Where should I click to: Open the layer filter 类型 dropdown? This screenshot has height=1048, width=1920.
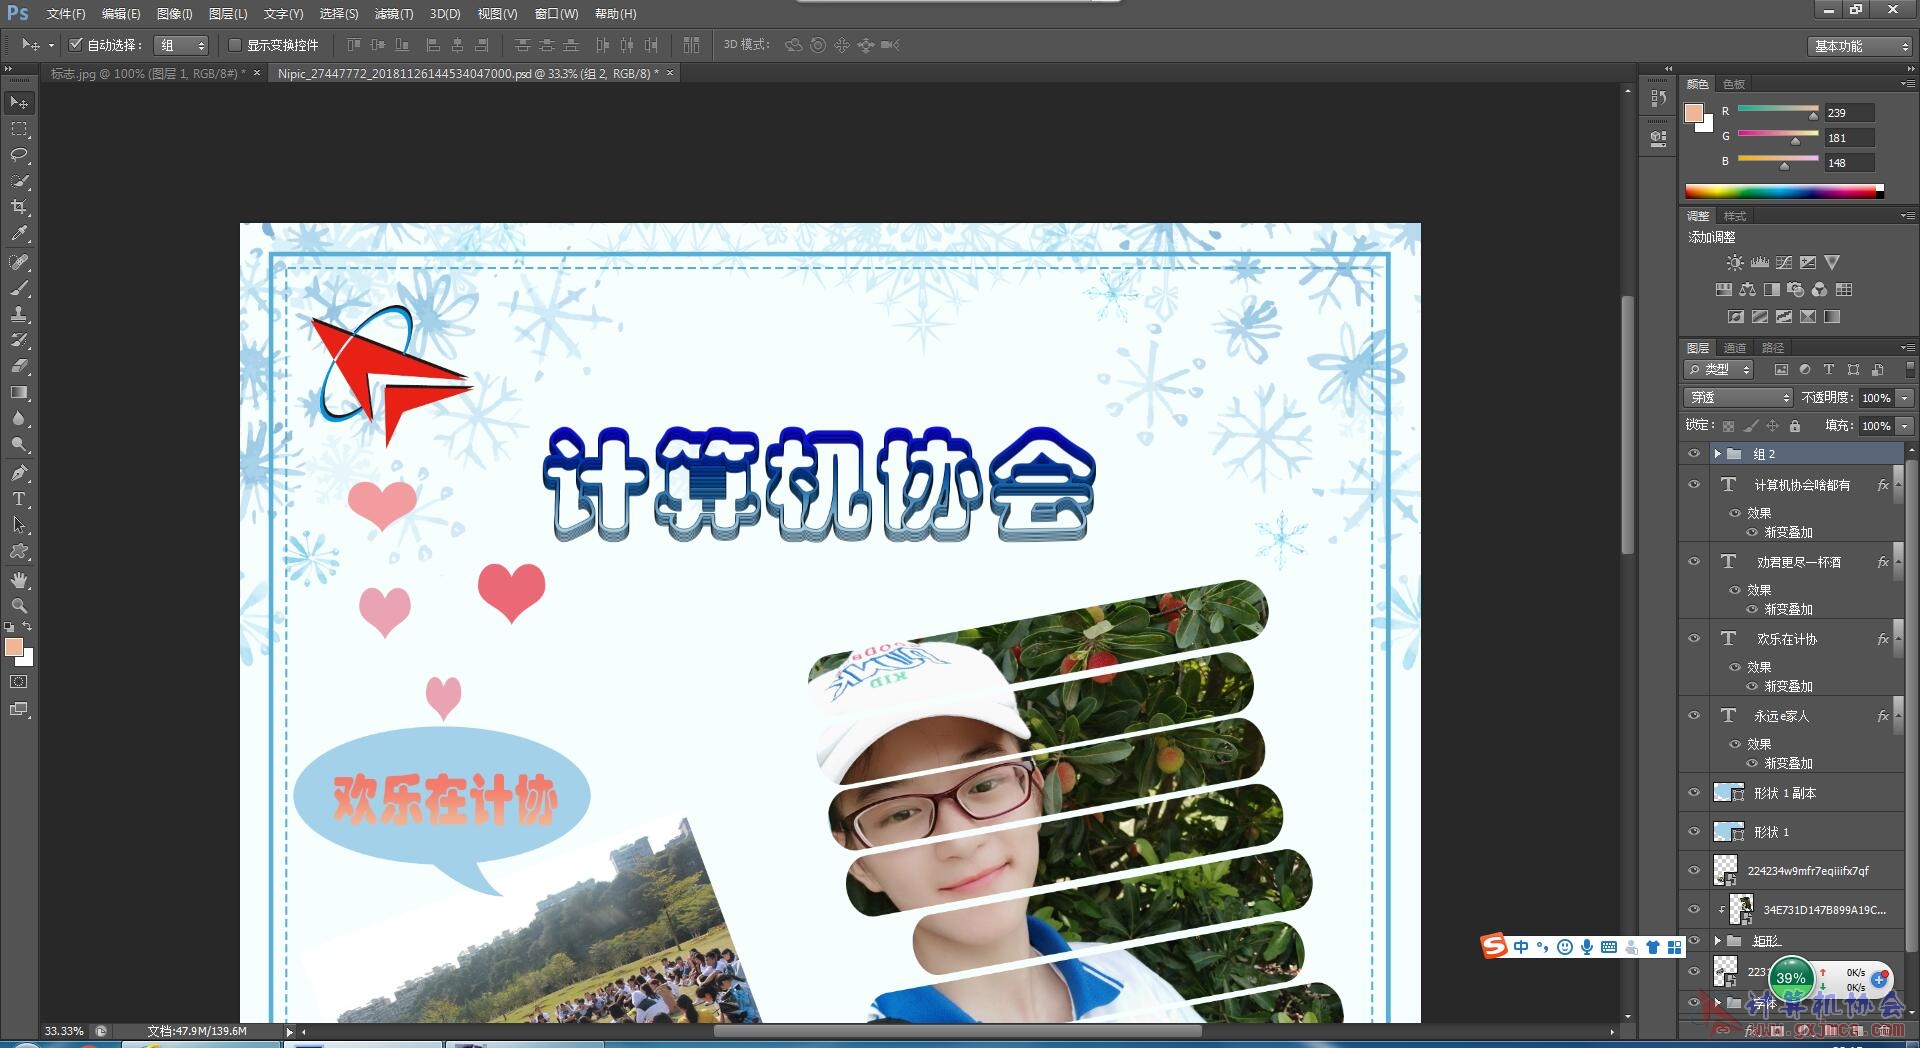[1720, 370]
